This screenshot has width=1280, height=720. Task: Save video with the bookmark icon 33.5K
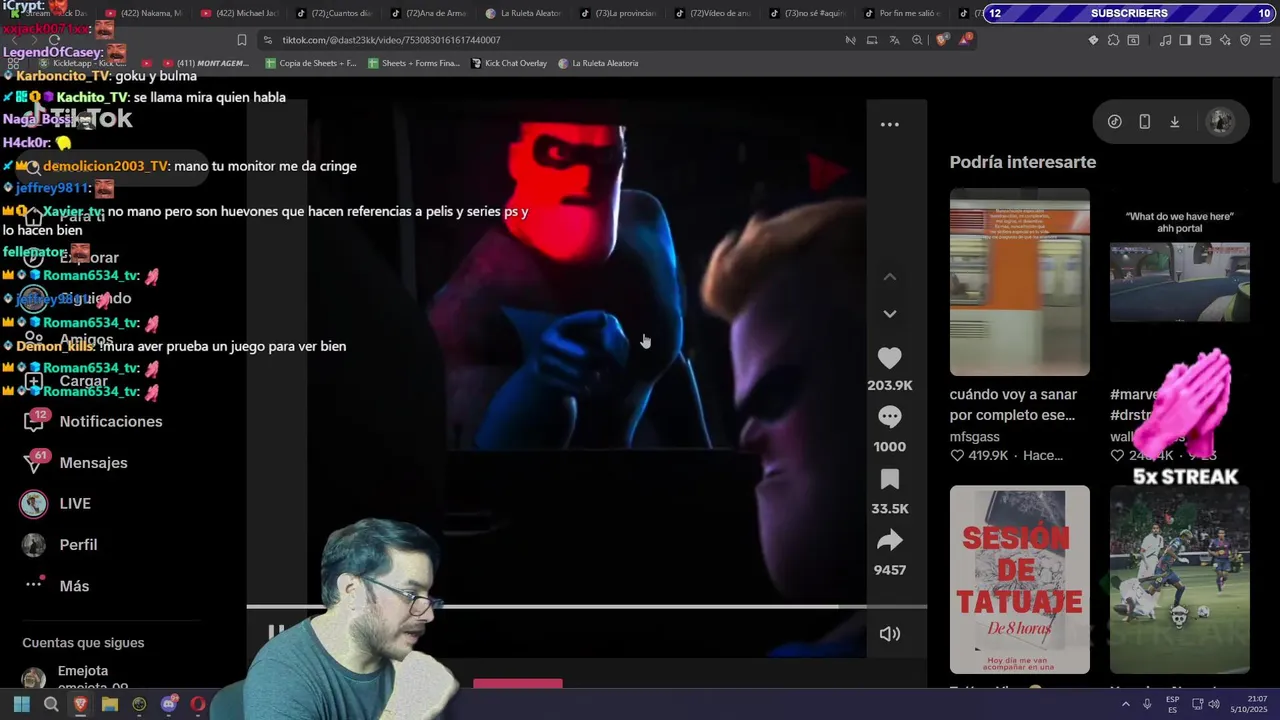889,479
